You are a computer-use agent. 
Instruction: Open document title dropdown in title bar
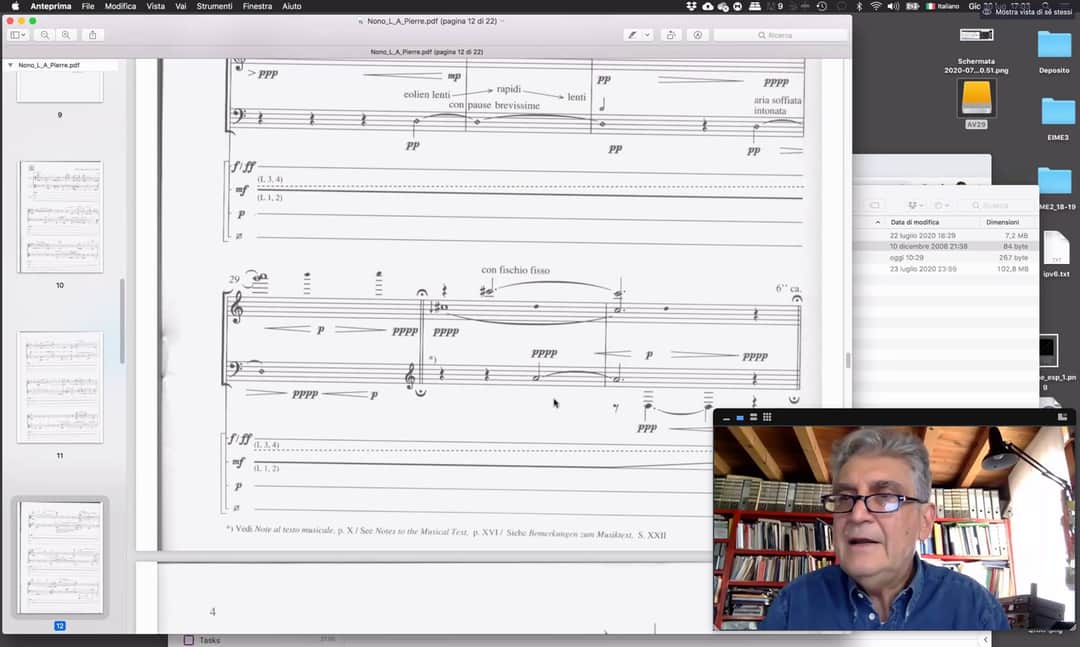502,21
